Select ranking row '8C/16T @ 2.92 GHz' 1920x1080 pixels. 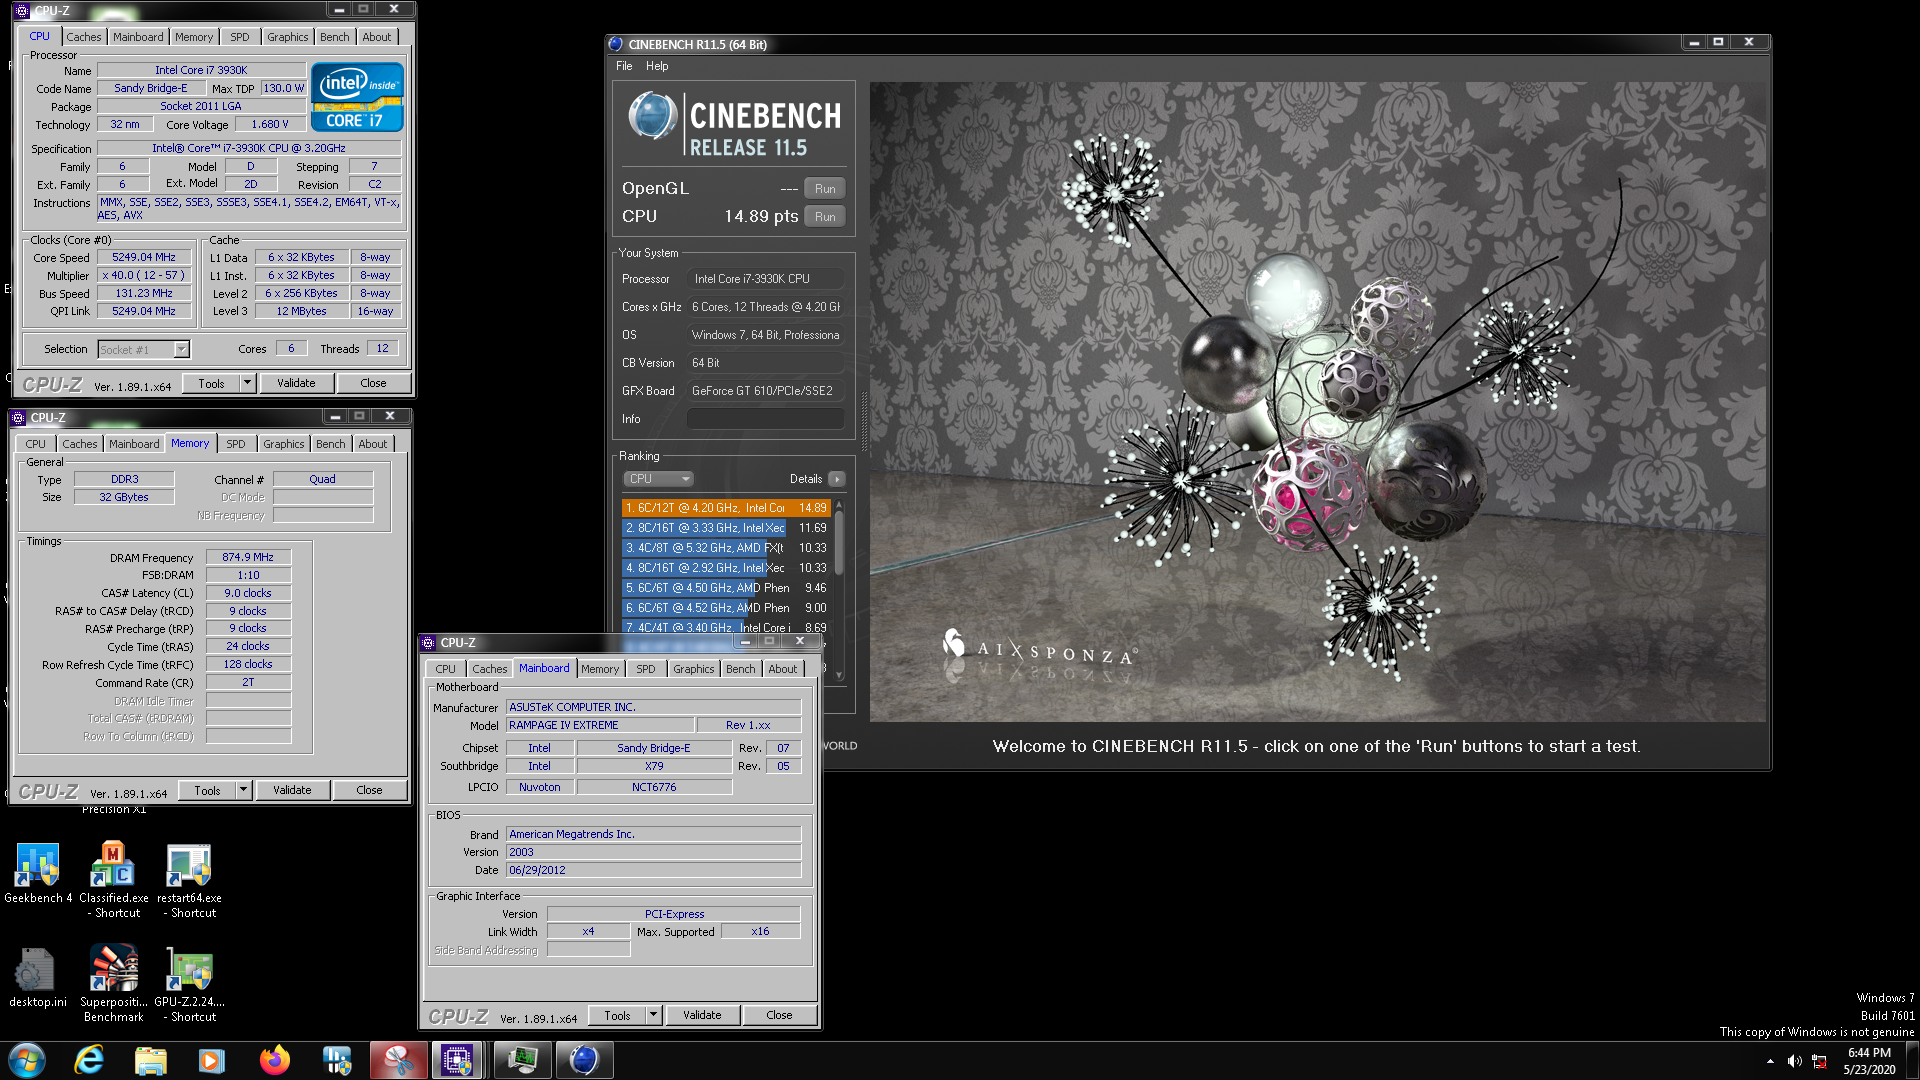[726, 568]
